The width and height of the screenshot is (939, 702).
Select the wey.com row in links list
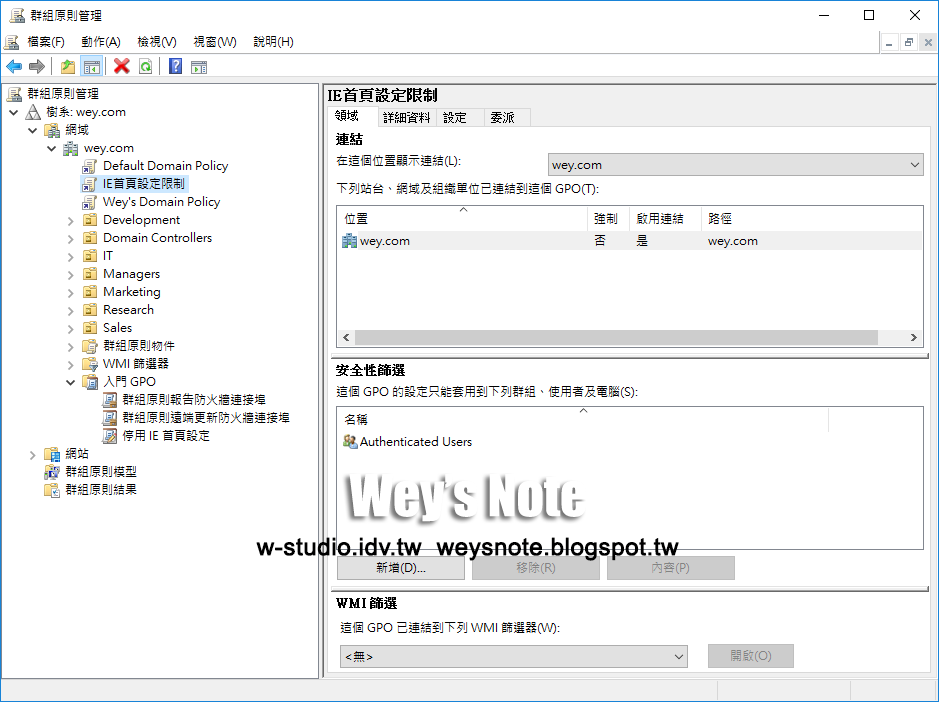629,241
